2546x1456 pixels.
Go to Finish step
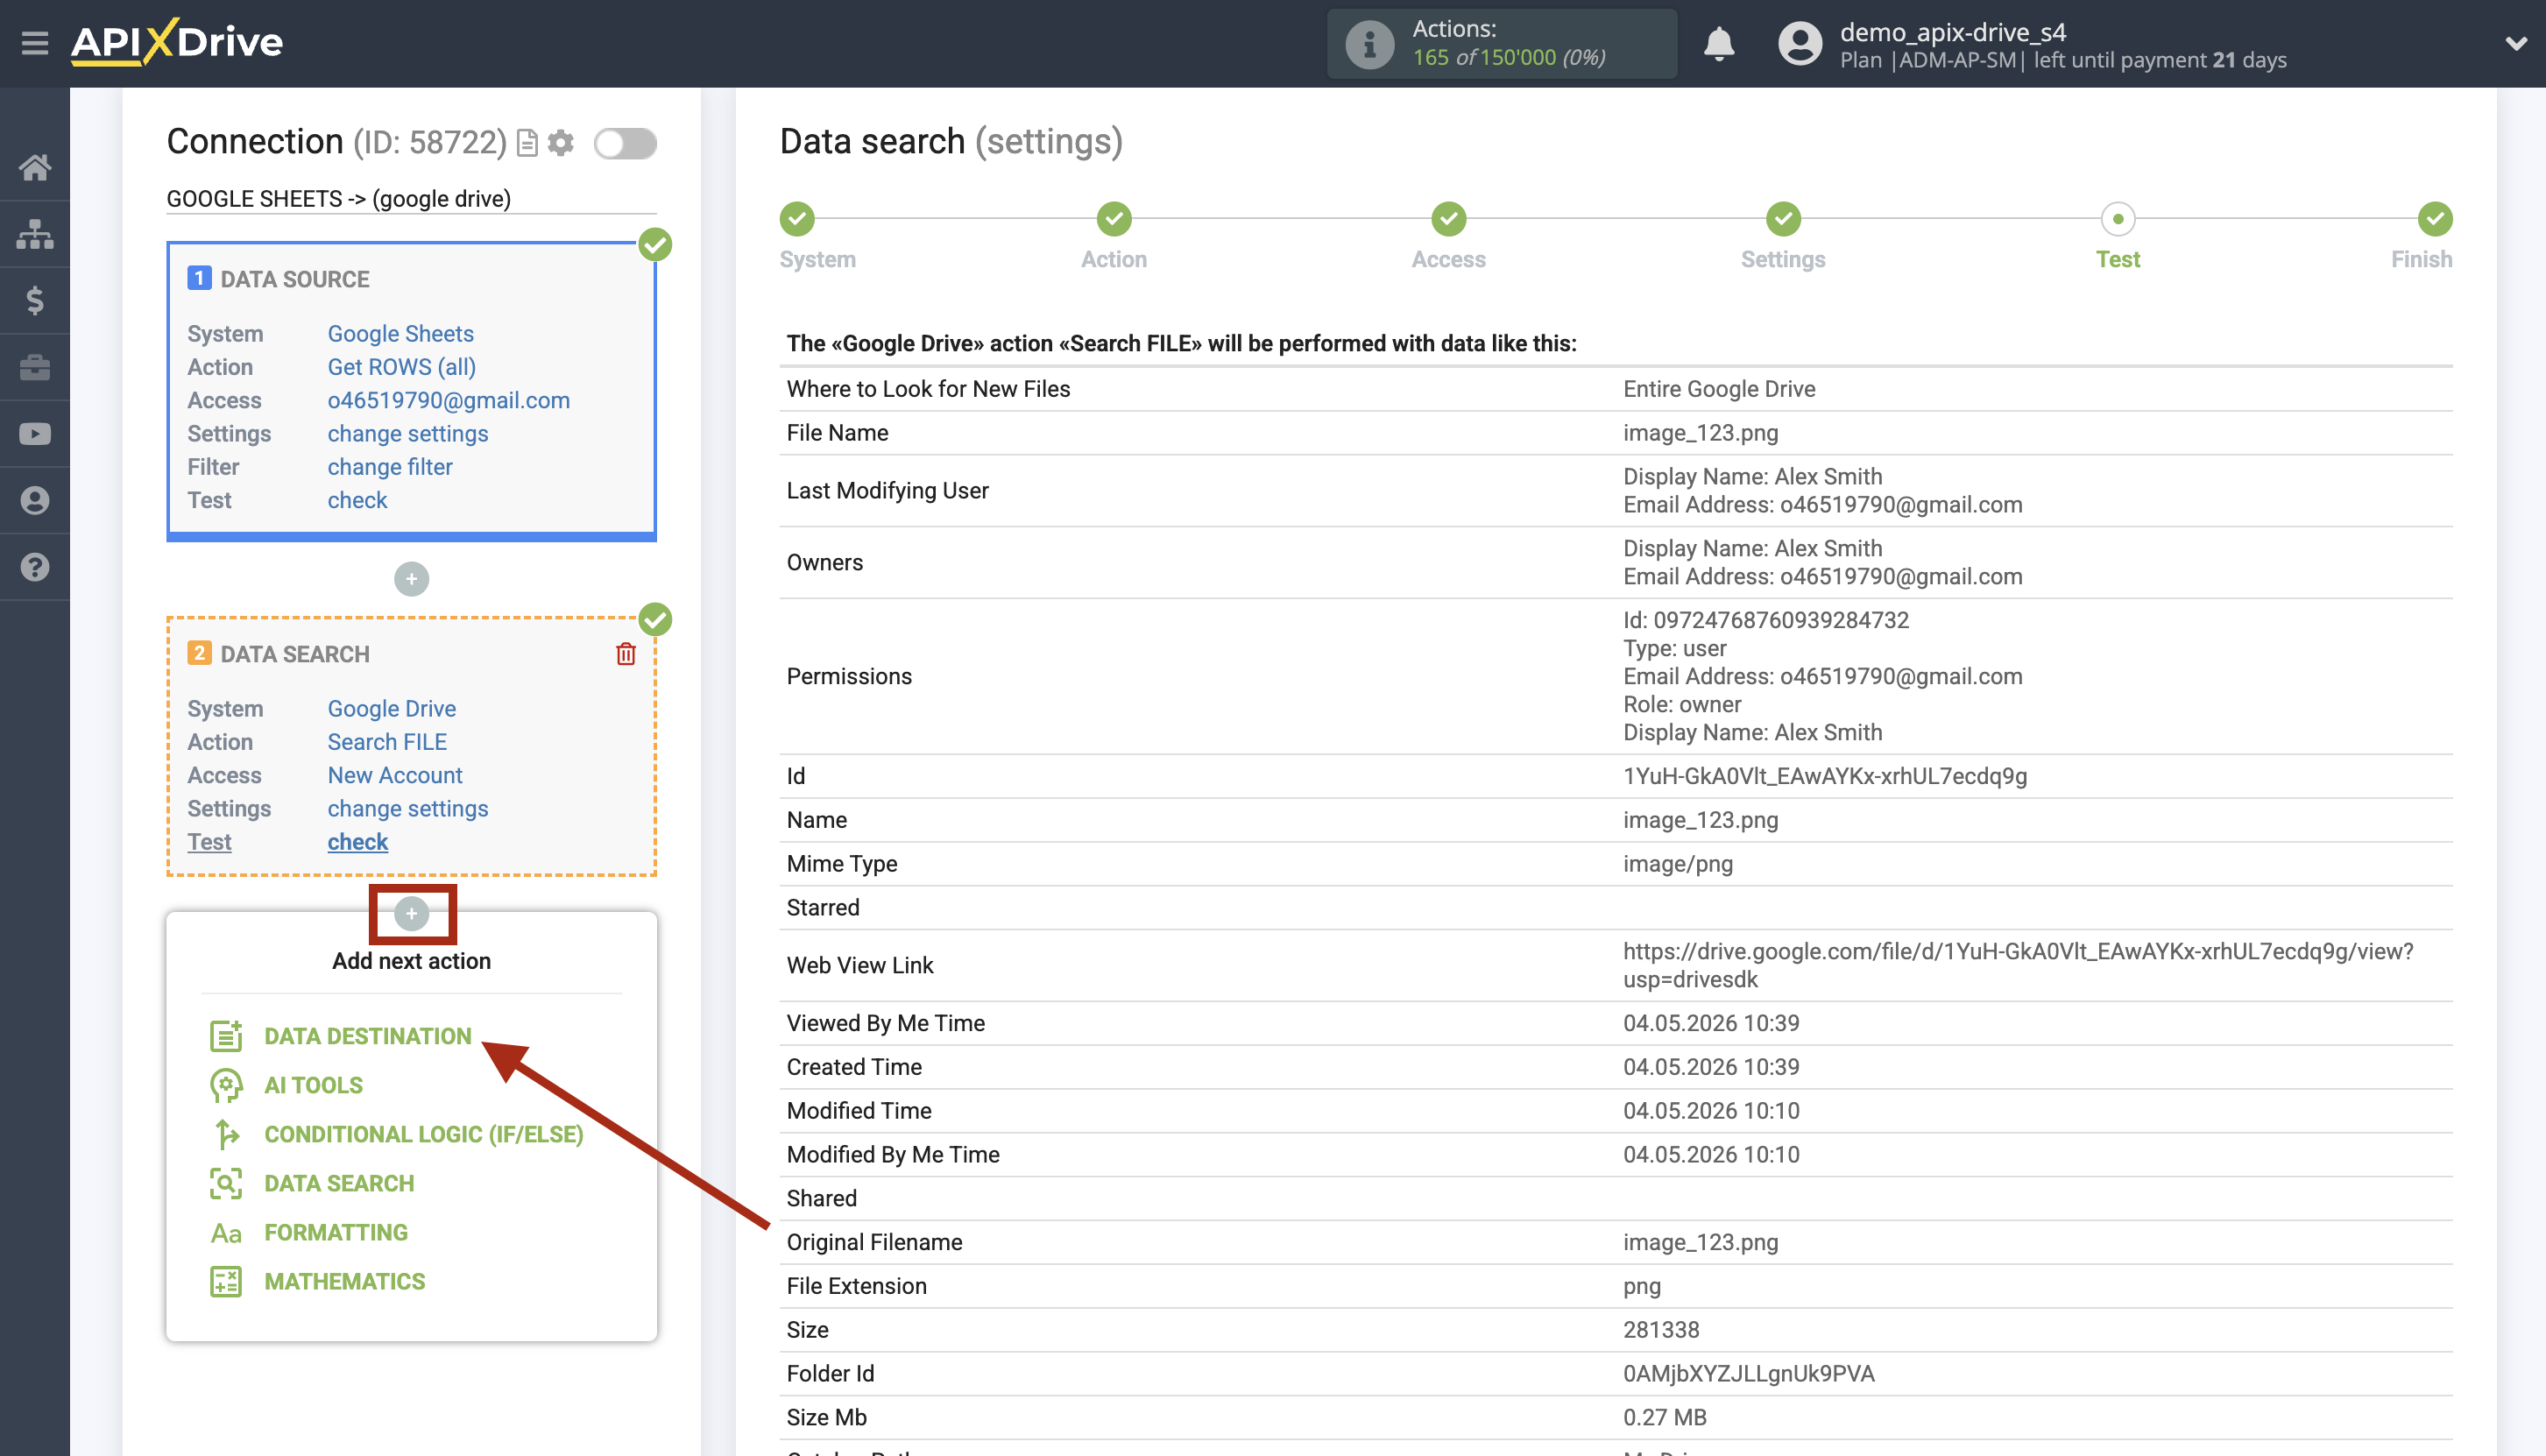click(x=2435, y=219)
